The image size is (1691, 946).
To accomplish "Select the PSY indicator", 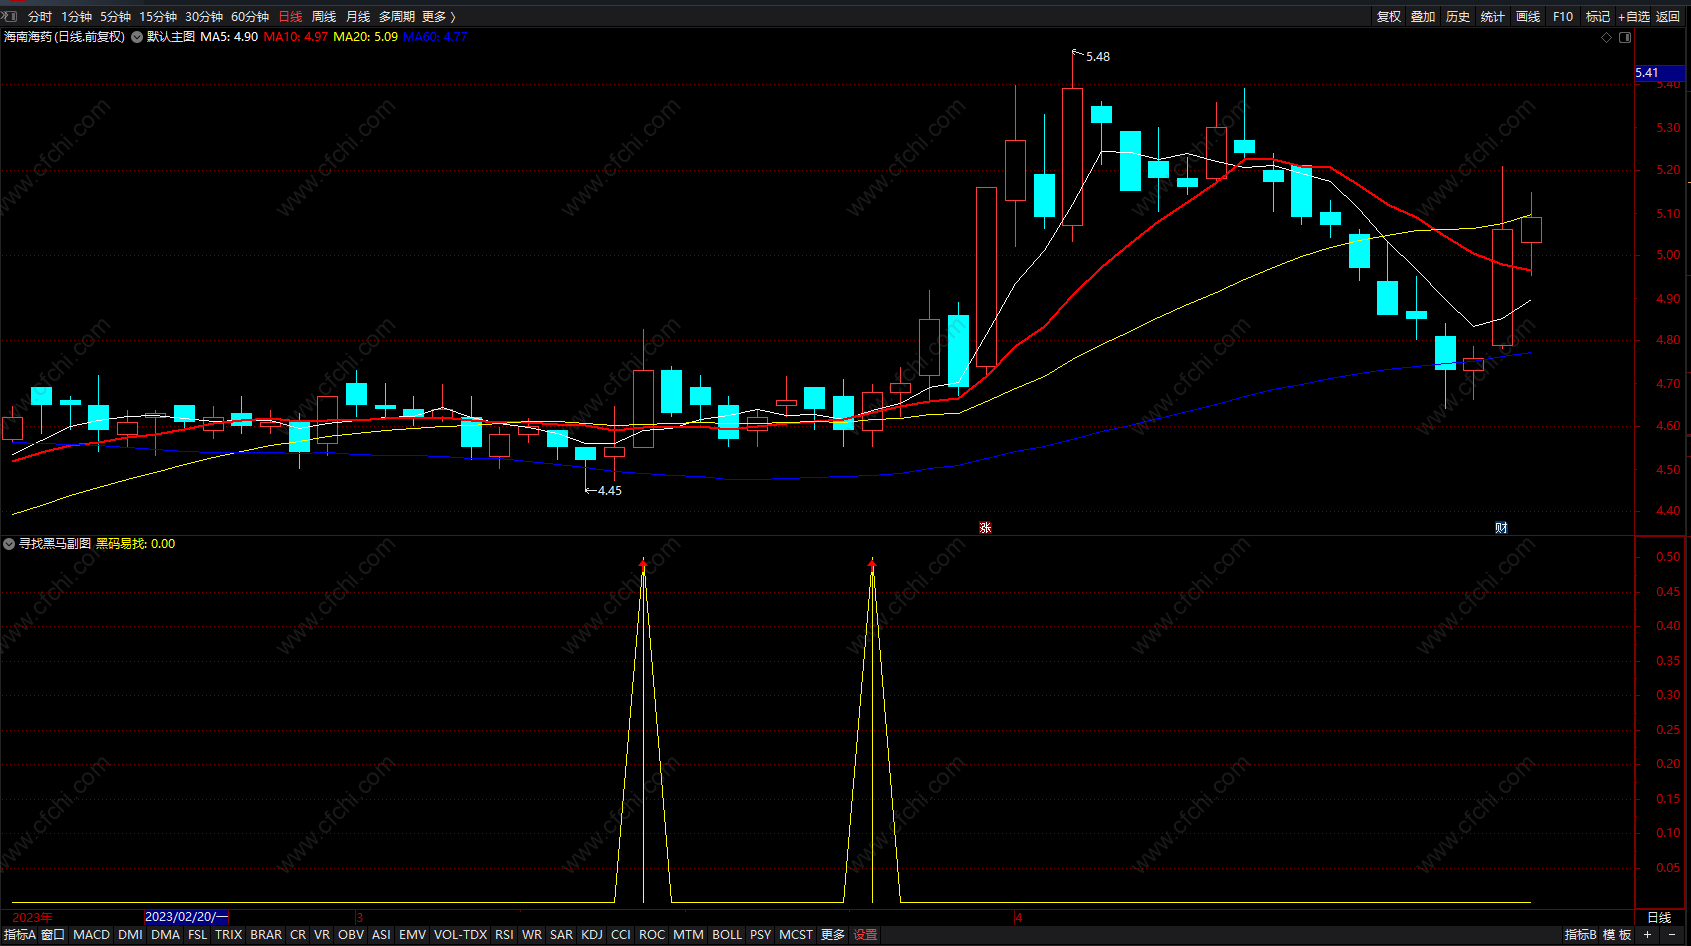I will [x=760, y=935].
